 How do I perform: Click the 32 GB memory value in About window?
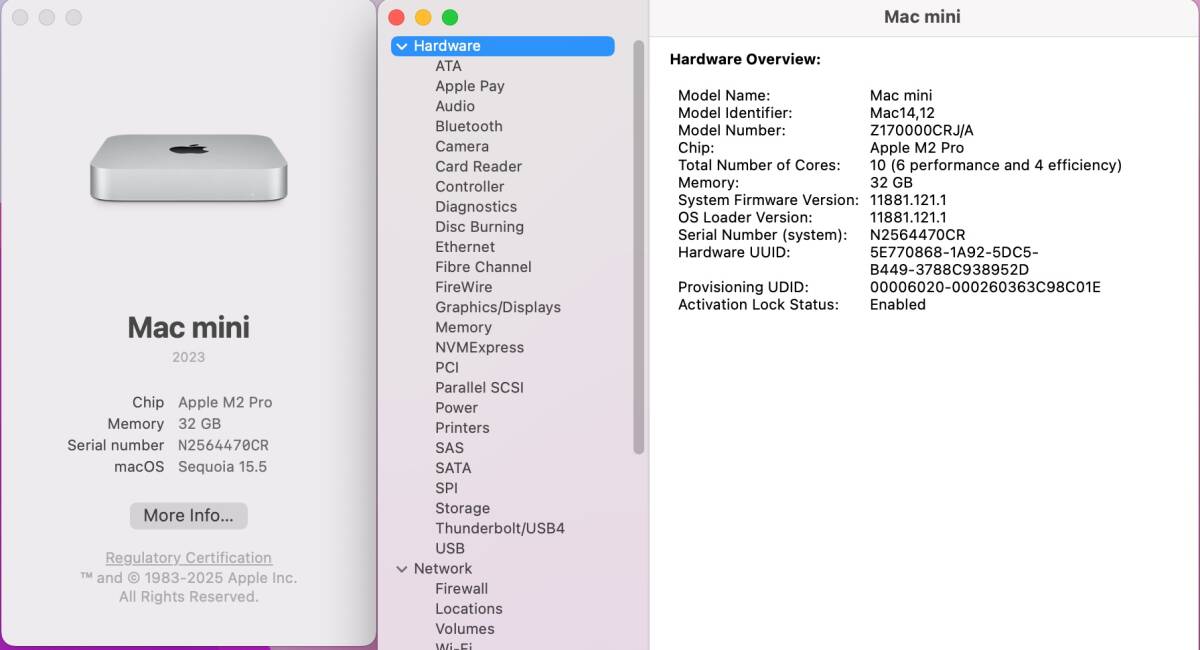point(200,424)
